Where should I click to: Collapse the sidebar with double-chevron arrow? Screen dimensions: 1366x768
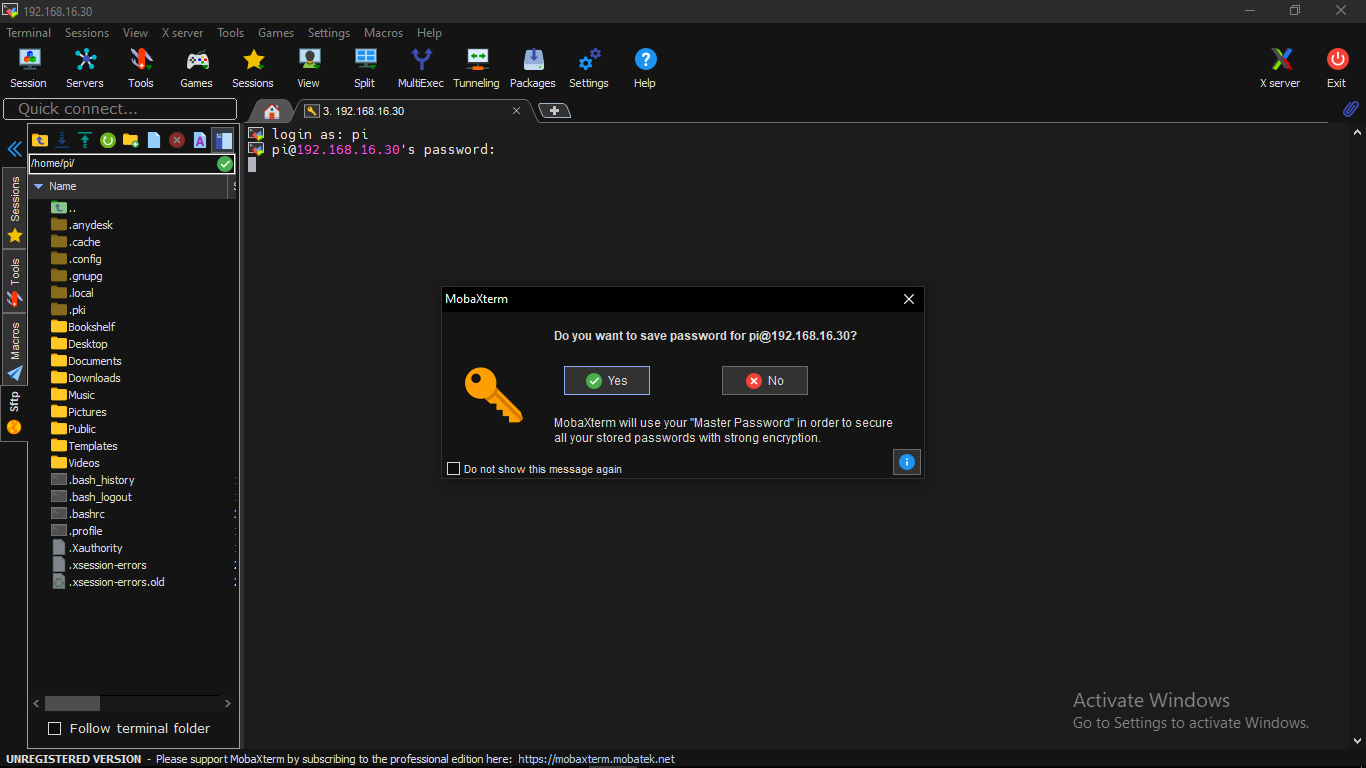click(14, 149)
